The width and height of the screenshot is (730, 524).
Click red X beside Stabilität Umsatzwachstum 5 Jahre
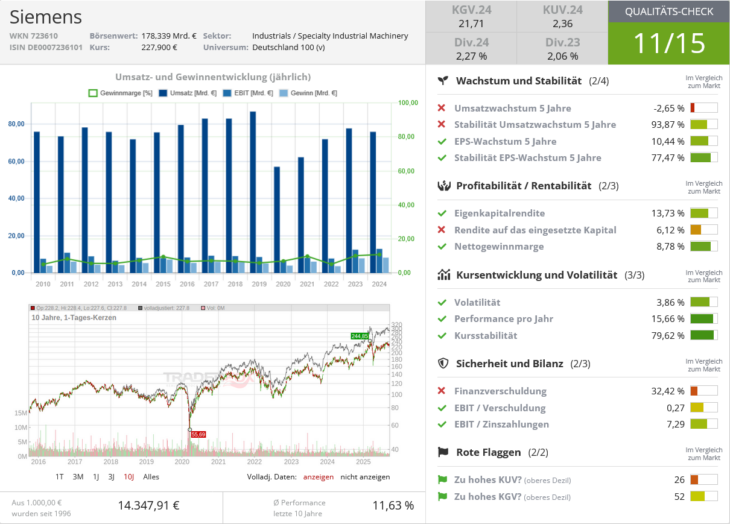pos(441,124)
